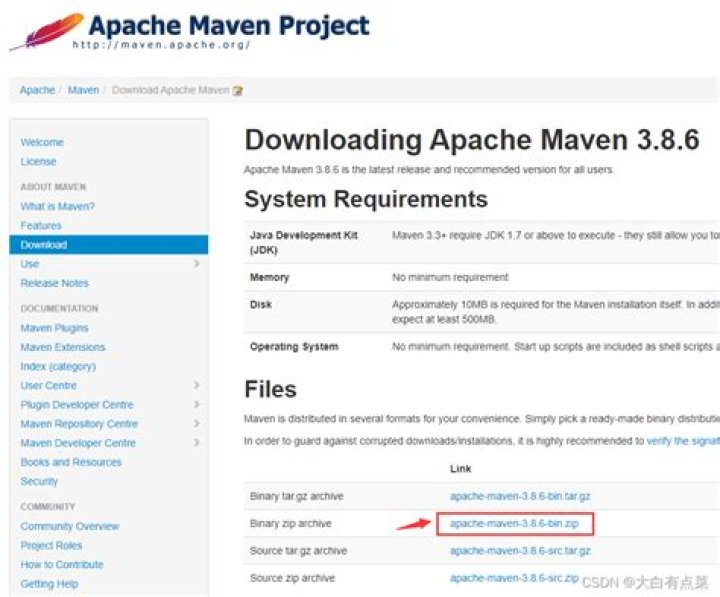This screenshot has width=720, height=597.
Task: Select the highlighted Download sidebar item
Action: click(x=108, y=245)
